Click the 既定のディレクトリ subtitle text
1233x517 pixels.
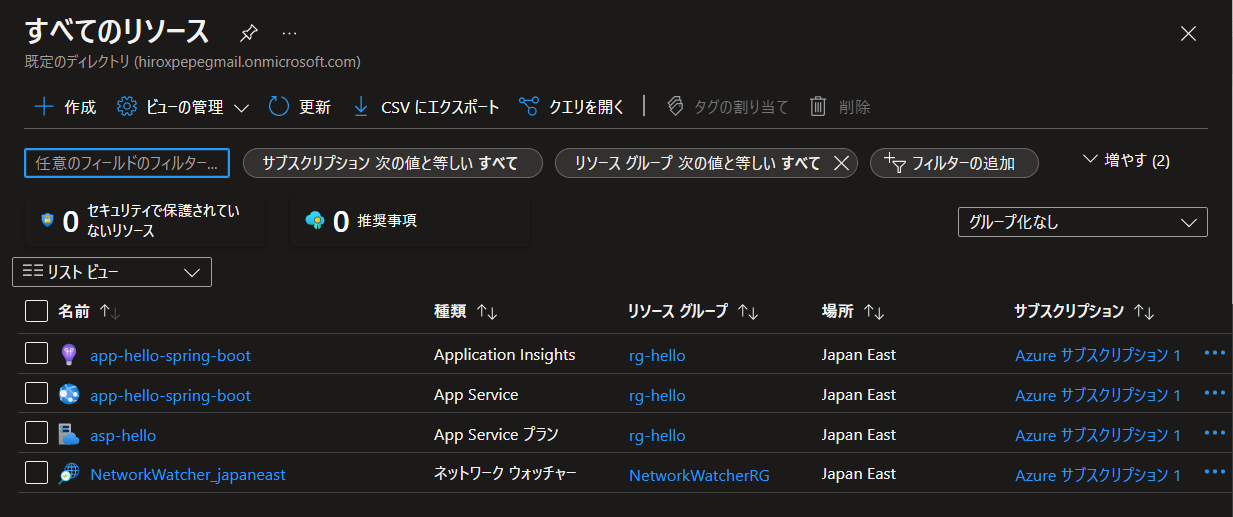pyautogui.click(x=193, y=62)
